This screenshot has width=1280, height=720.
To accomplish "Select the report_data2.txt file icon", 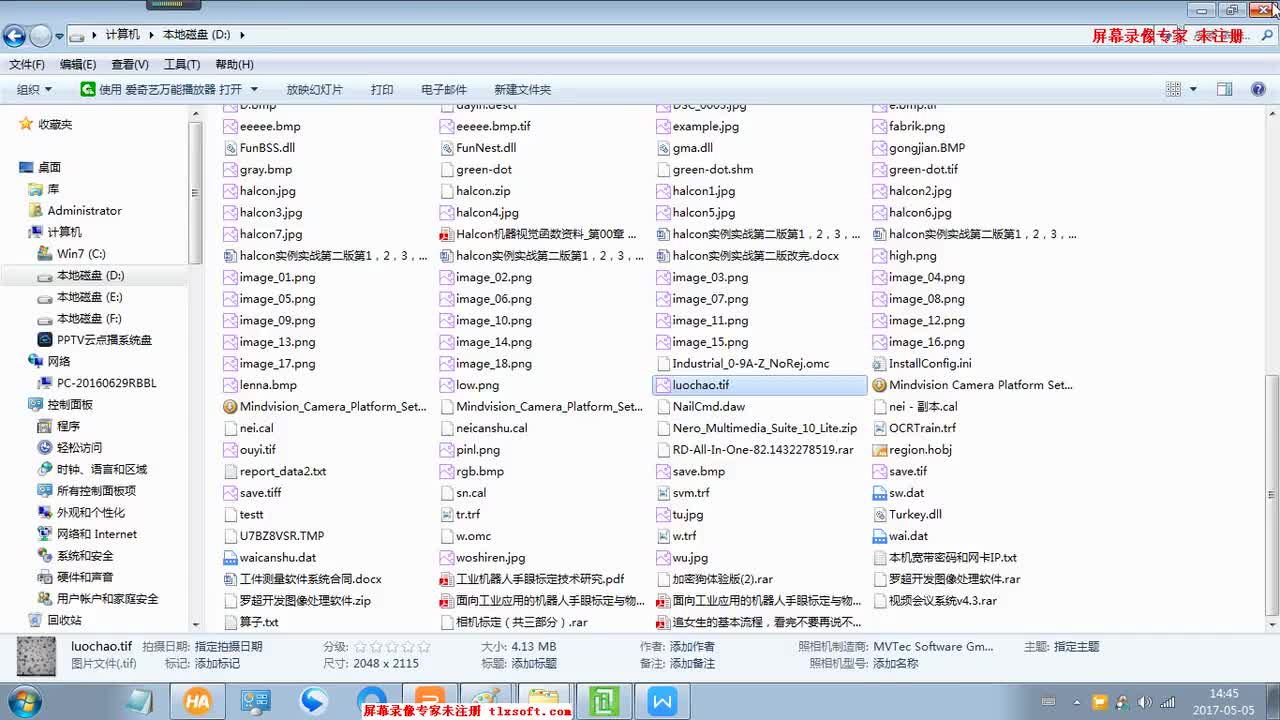I will [x=231, y=471].
